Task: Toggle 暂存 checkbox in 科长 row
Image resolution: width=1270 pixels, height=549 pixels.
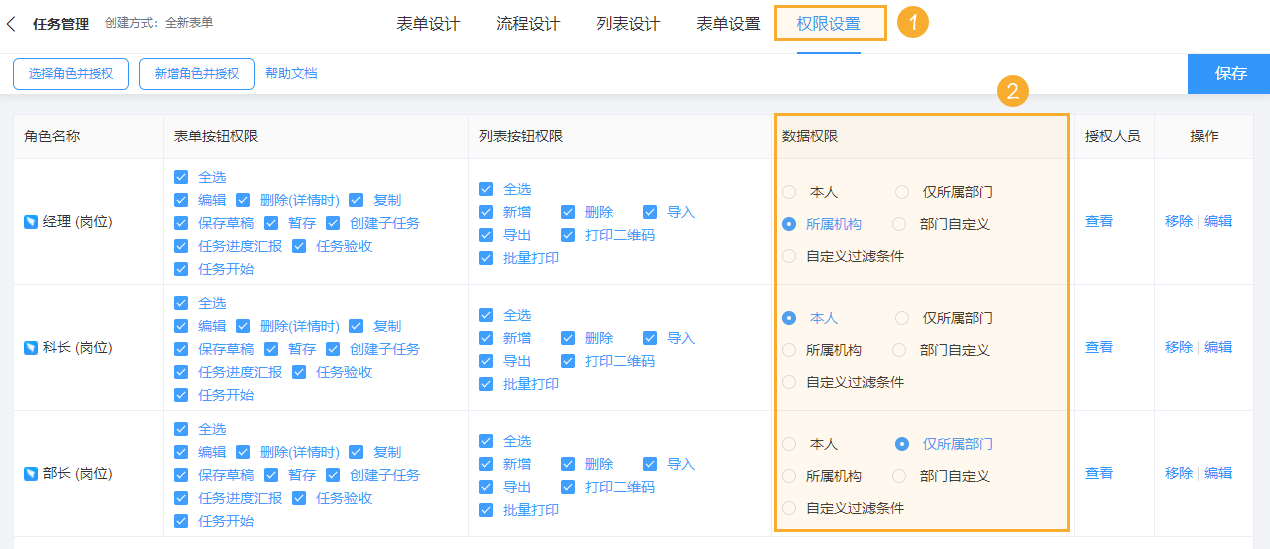Action: (x=271, y=349)
